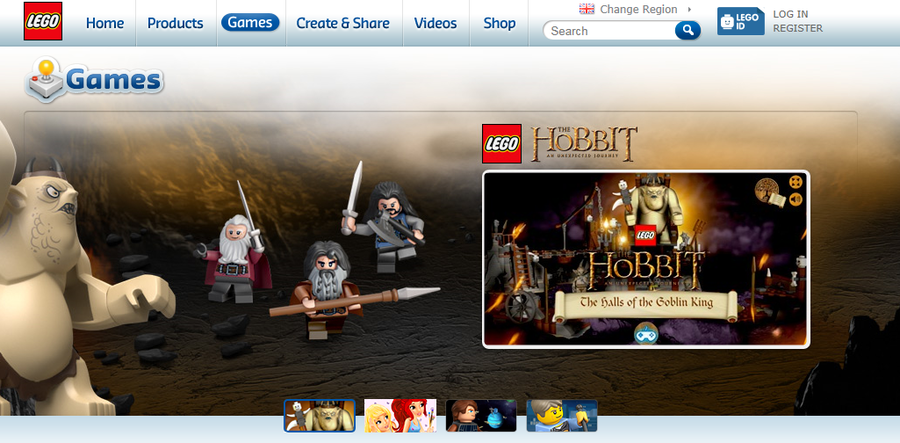Select the Star Wars planet thumbnail
Image resolution: width=900 pixels, height=443 pixels.
(x=481, y=416)
